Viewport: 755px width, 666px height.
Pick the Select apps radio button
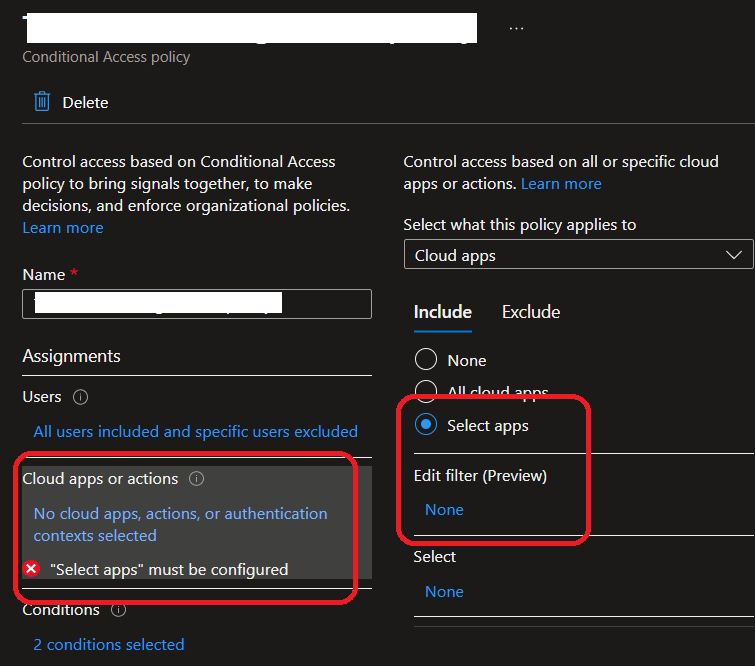(426, 425)
